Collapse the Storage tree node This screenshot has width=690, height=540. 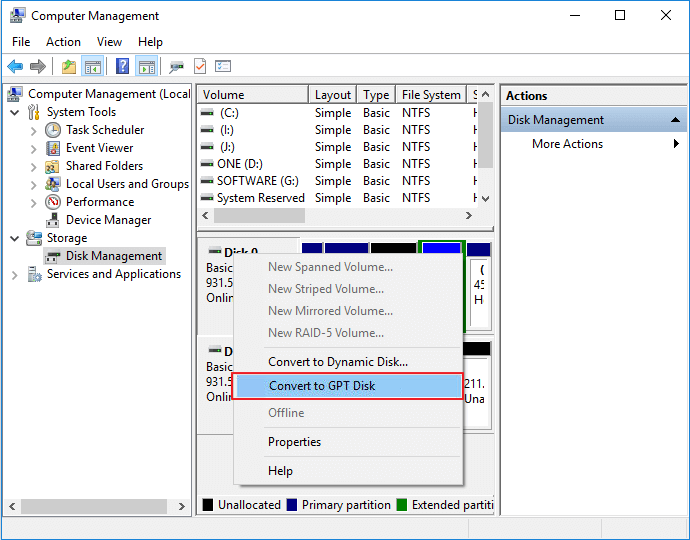15,238
